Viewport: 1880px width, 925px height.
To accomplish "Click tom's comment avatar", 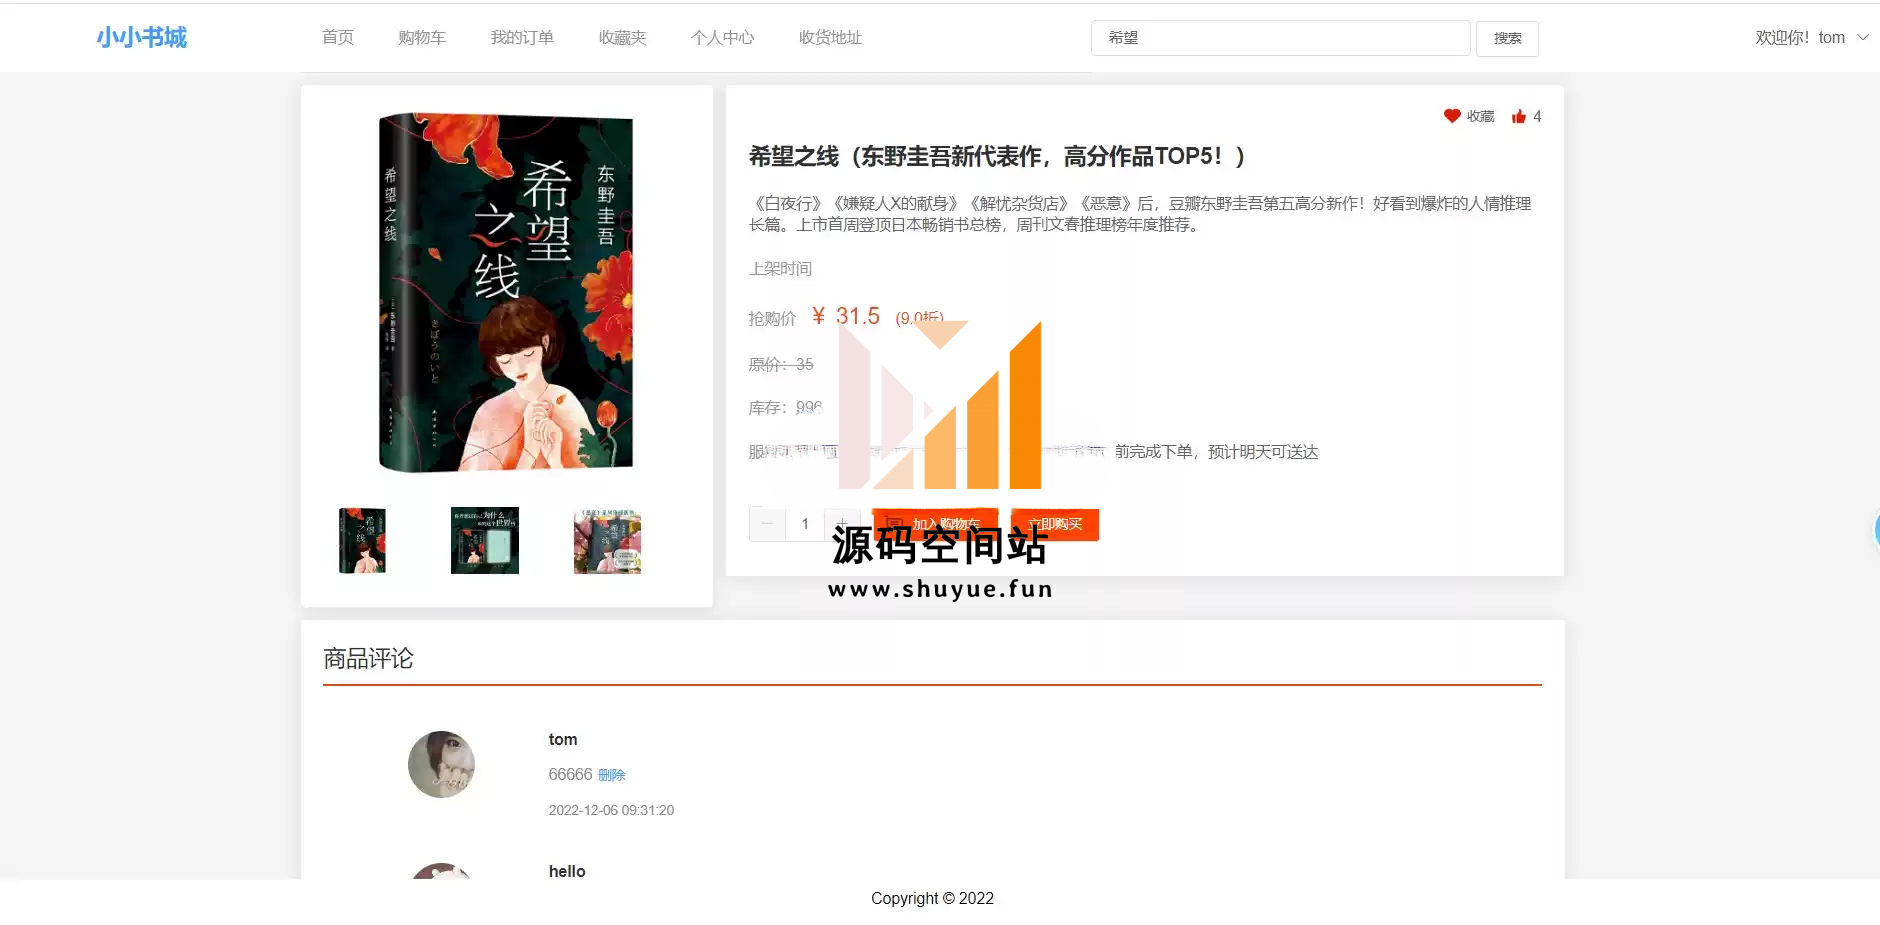I will 441,764.
